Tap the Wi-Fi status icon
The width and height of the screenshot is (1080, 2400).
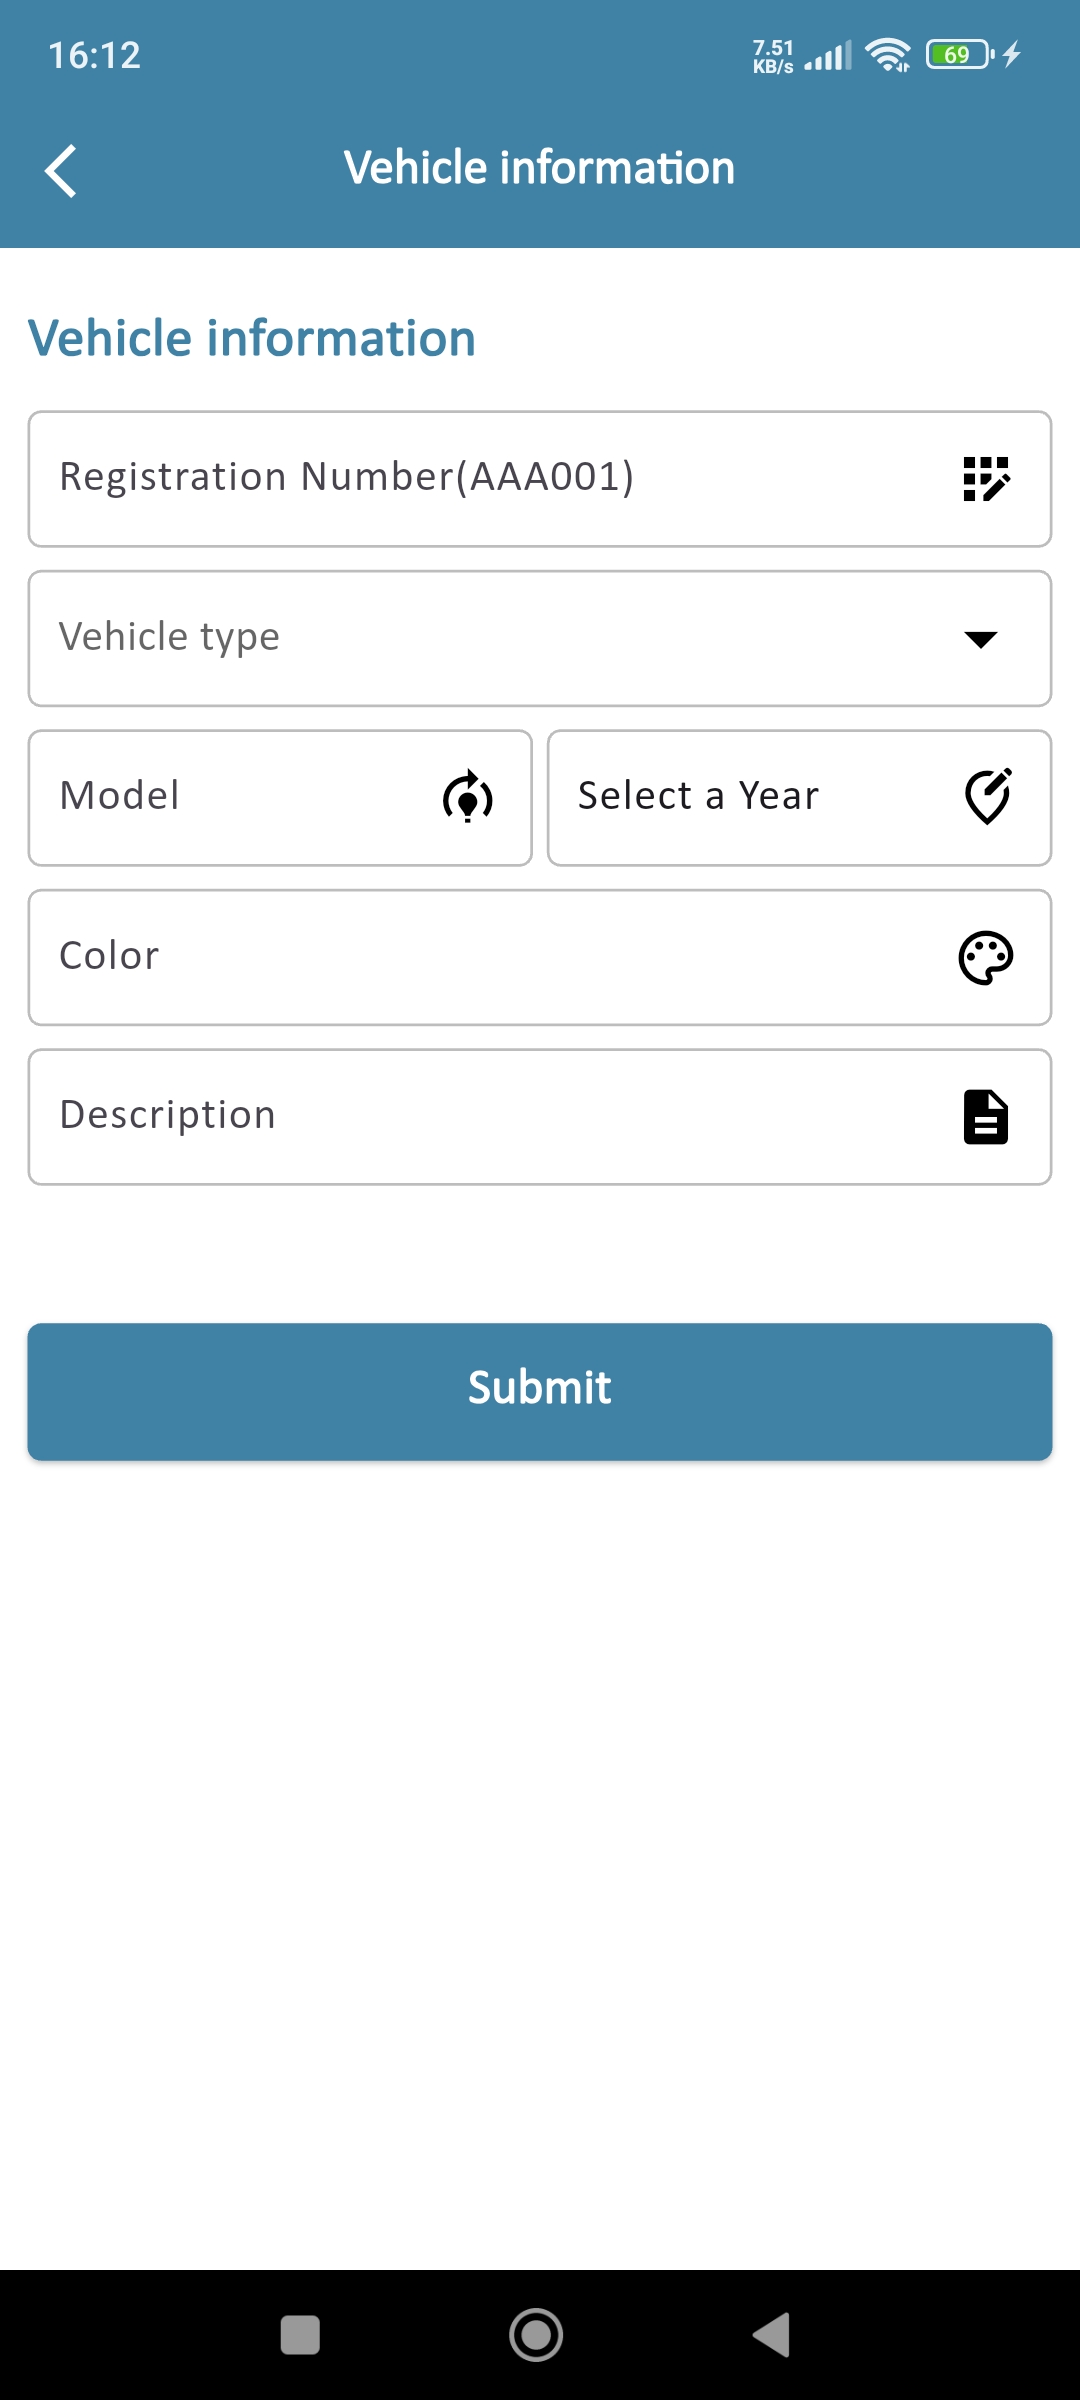[x=888, y=54]
